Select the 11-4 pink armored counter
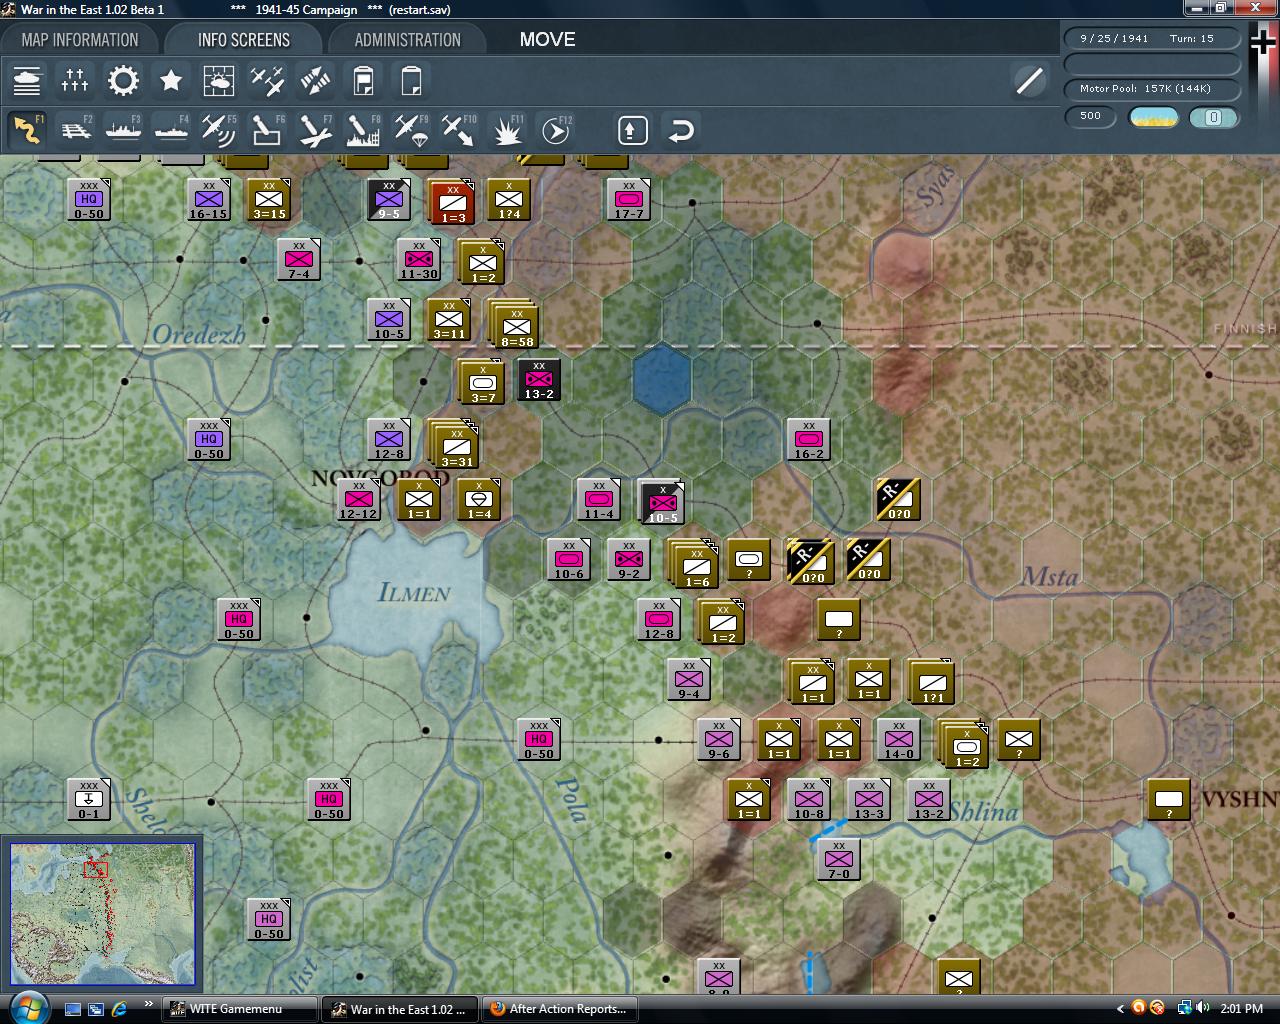This screenshot has height=1024, width=1280. click(598, 500)
